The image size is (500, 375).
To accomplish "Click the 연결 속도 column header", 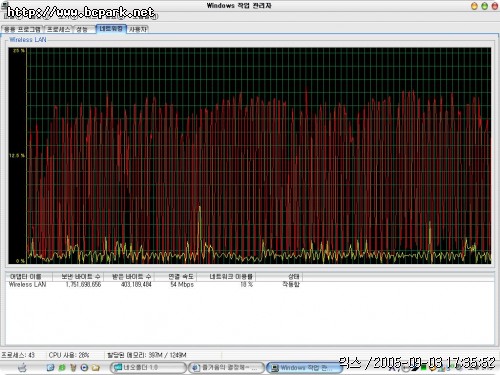I will [176, 277].
